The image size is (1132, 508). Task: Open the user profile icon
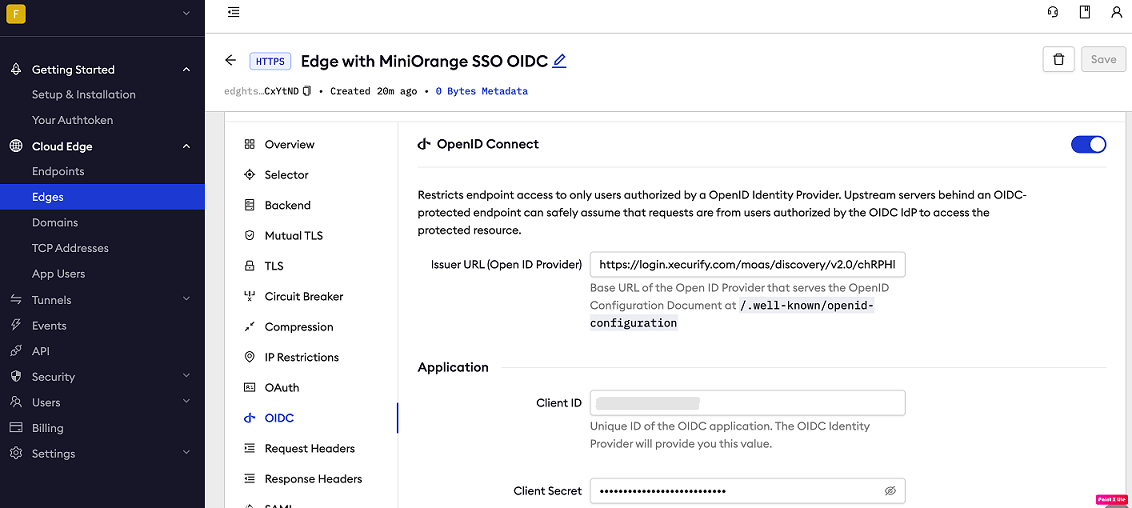pos(1116,12)
